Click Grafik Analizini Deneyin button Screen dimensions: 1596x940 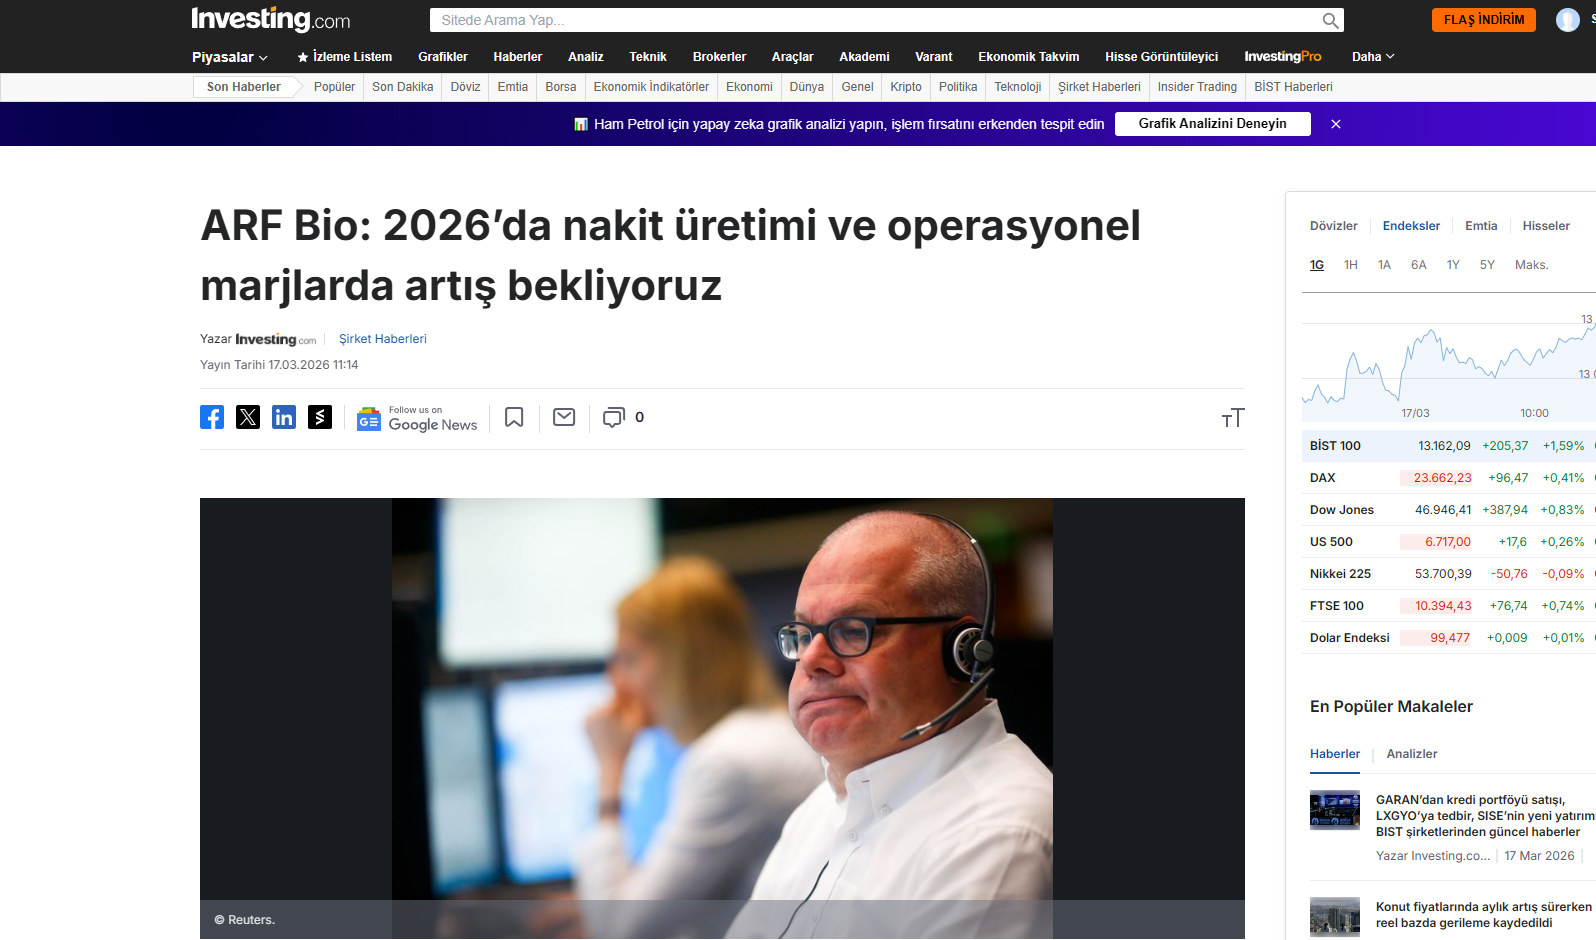pos(1212,124)
